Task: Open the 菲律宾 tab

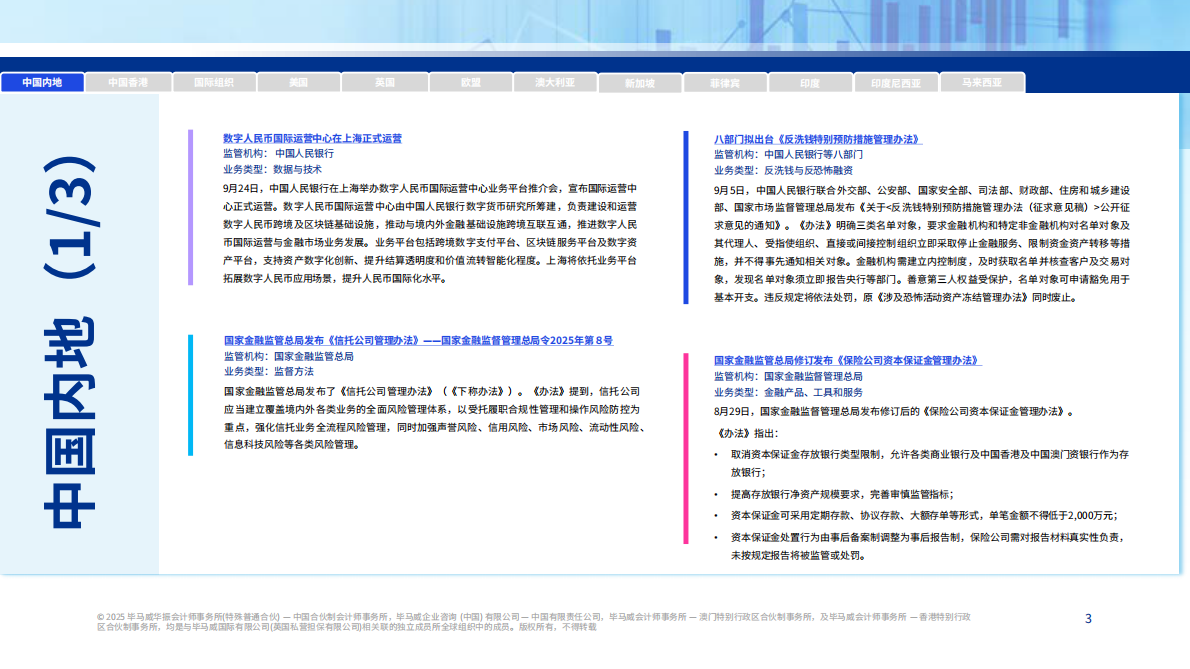Action: point(725,83)
